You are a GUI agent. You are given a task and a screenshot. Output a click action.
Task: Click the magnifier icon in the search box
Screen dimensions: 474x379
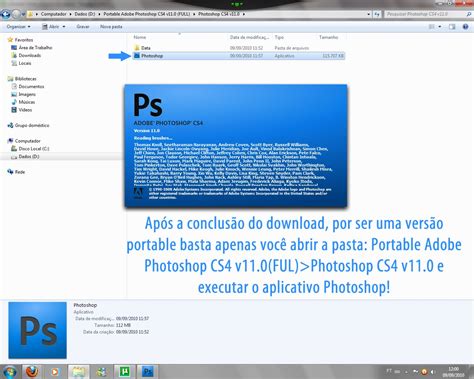tap(469, 14)
